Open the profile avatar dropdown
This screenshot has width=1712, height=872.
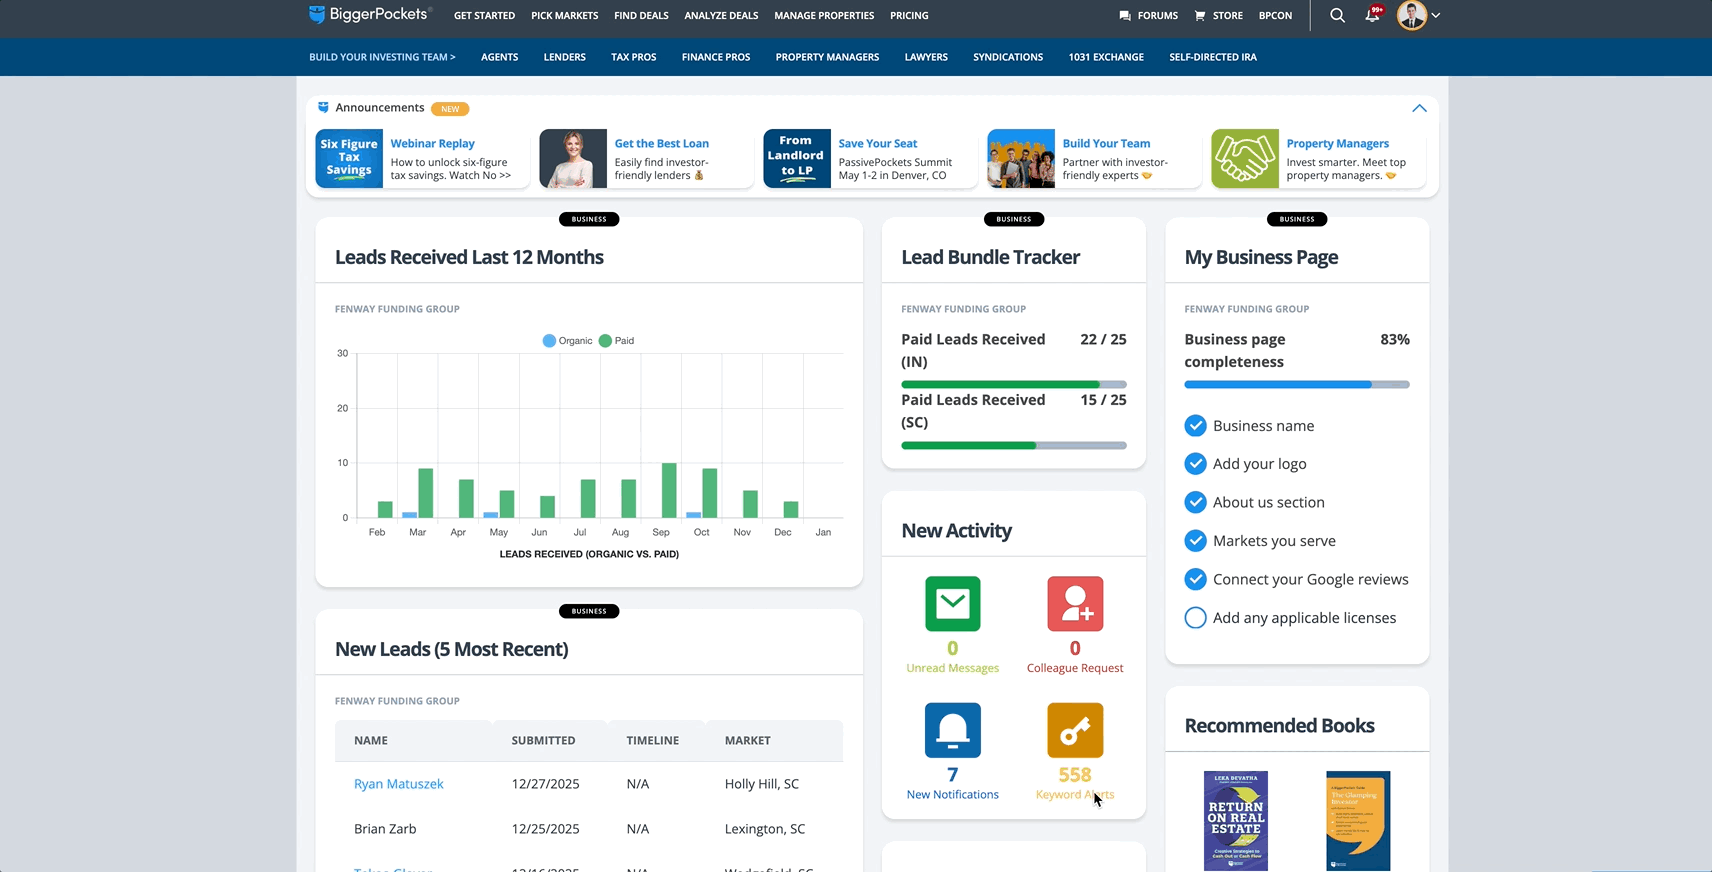click(x=1417, y=16)
